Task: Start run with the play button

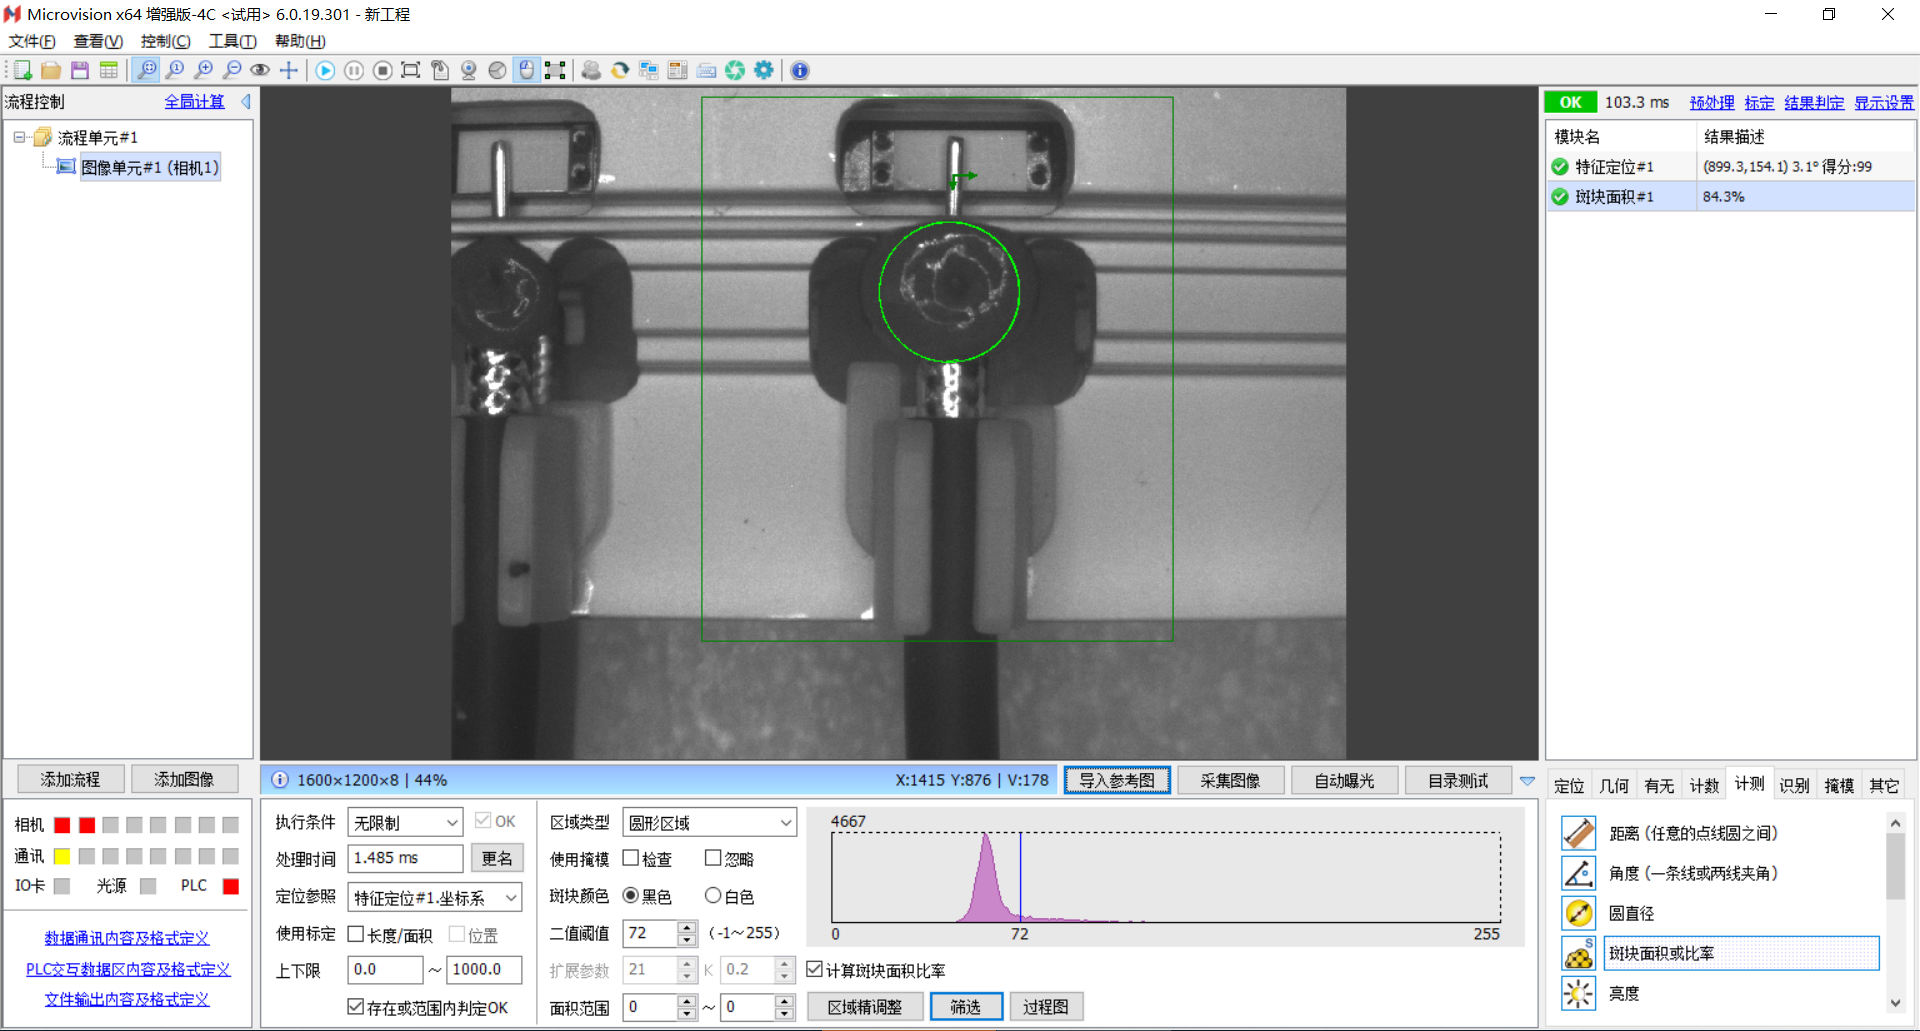Action: point(325,70)
